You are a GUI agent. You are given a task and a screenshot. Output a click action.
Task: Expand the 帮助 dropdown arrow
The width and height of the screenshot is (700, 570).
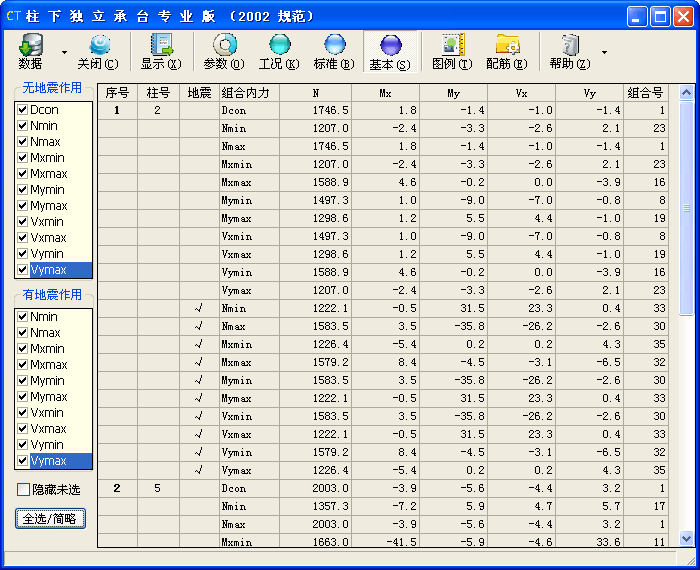pos(604,52)
